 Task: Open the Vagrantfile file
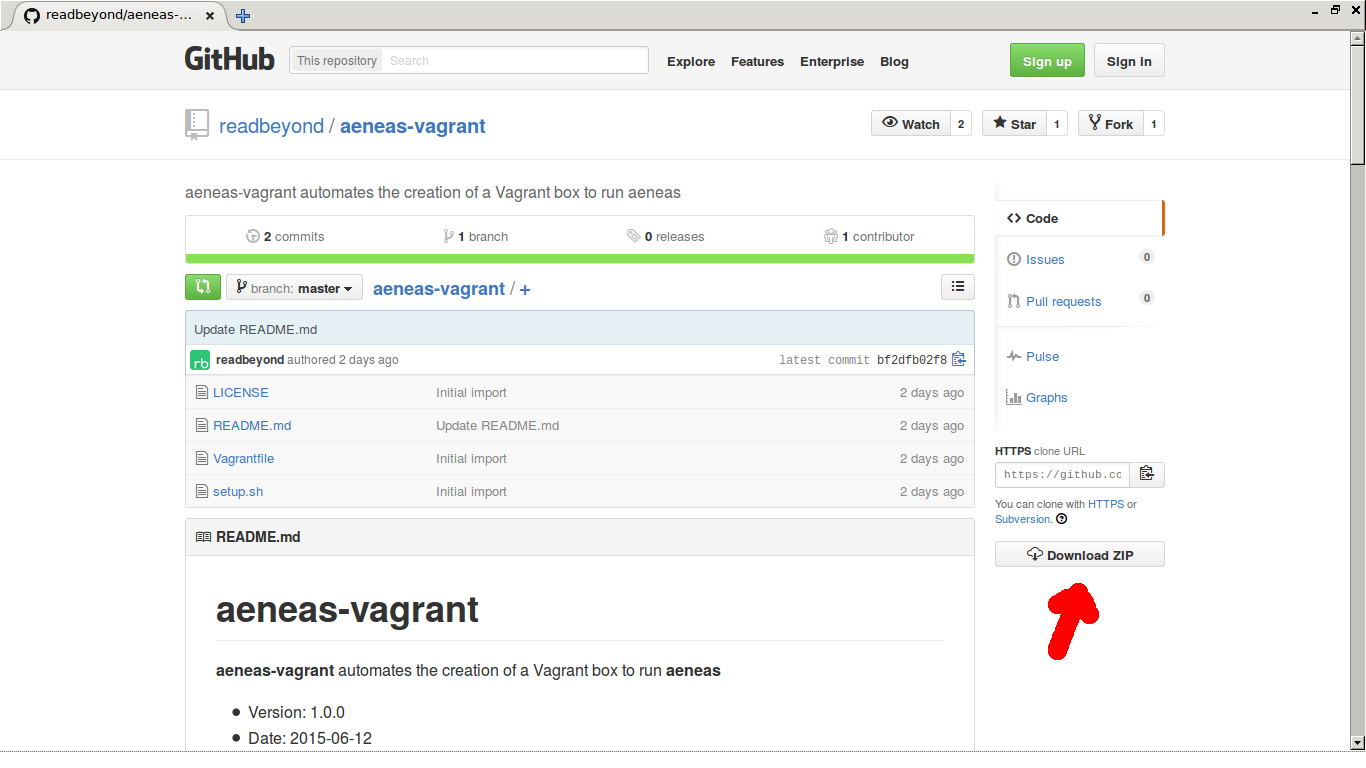(x=243, y=458)
